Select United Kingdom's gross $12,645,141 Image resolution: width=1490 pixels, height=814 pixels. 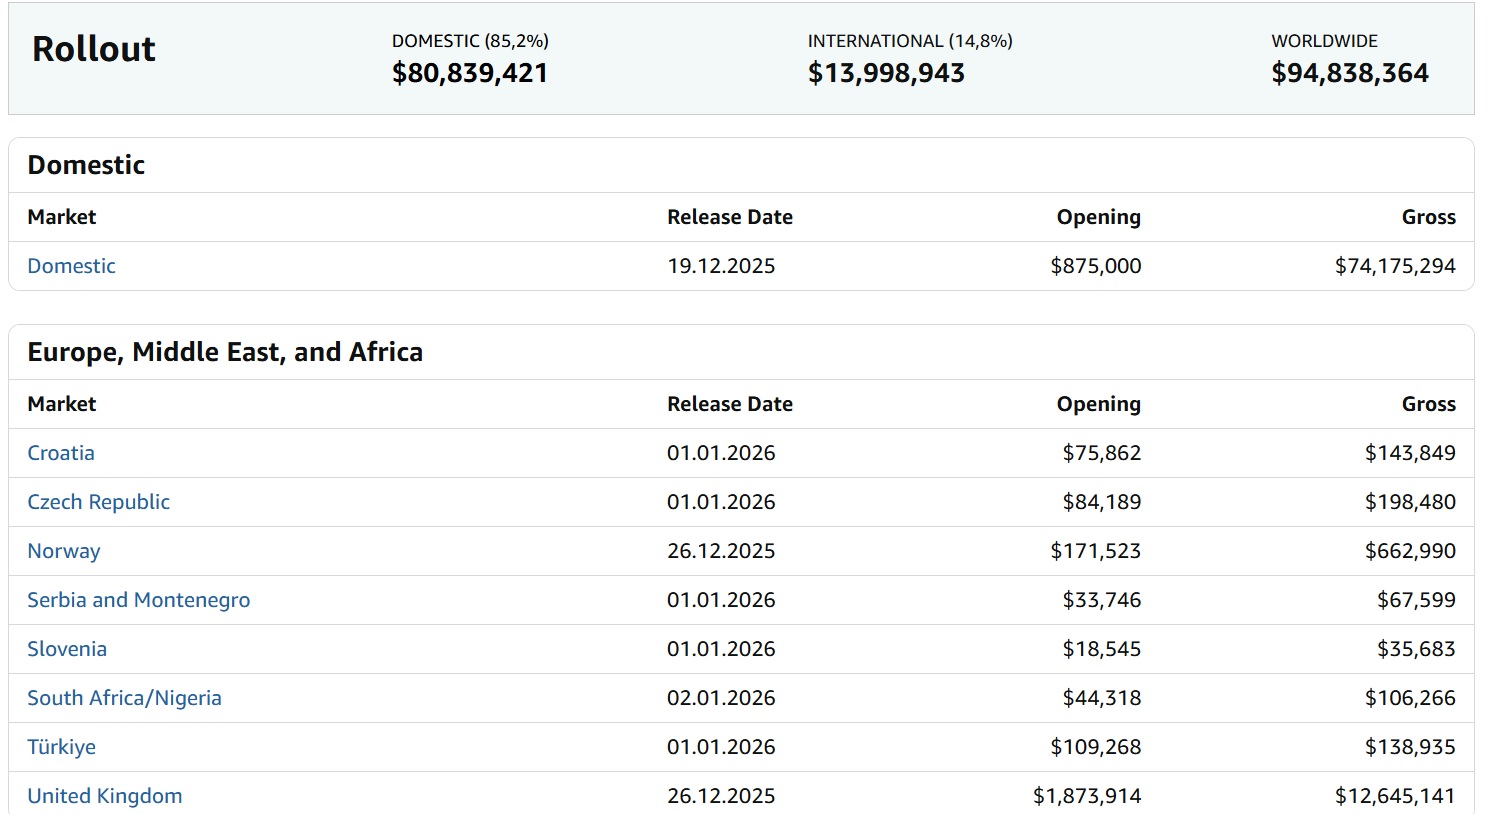click(1395, 796)
